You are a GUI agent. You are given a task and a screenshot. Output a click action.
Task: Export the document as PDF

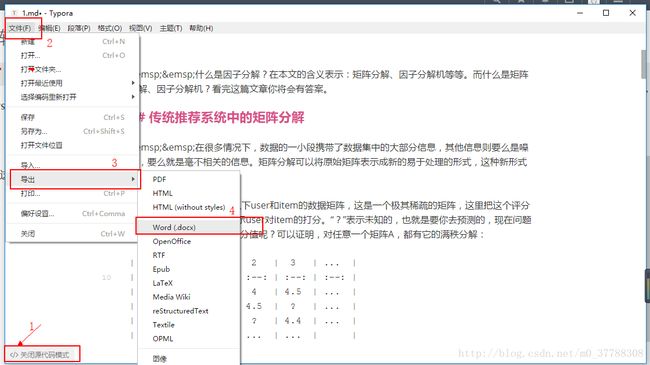(189, 179)
